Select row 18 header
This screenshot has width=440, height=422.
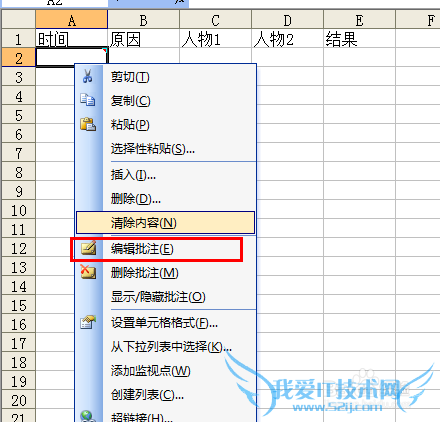(x=19, y=362)
